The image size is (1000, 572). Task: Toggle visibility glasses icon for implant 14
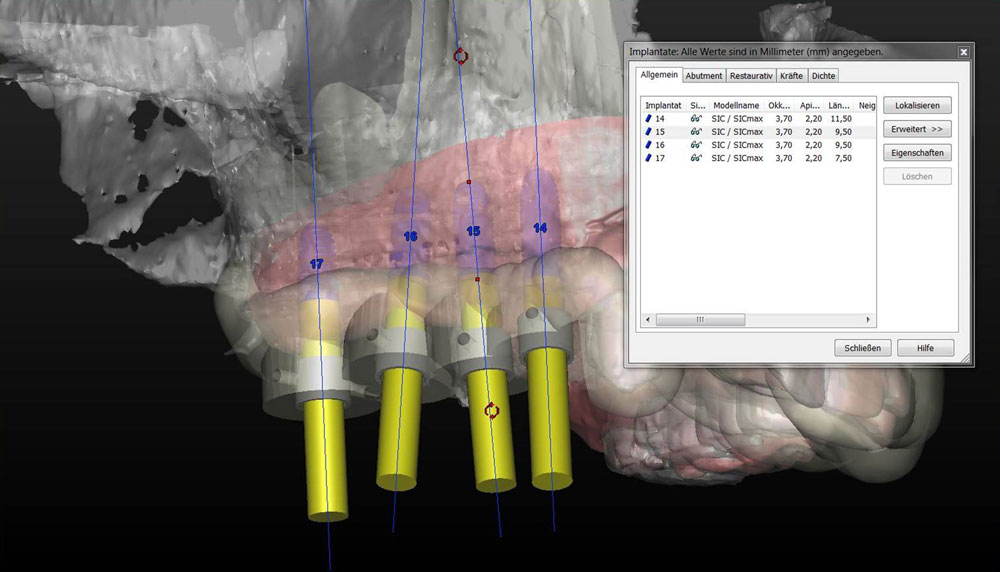pos(696,119)
